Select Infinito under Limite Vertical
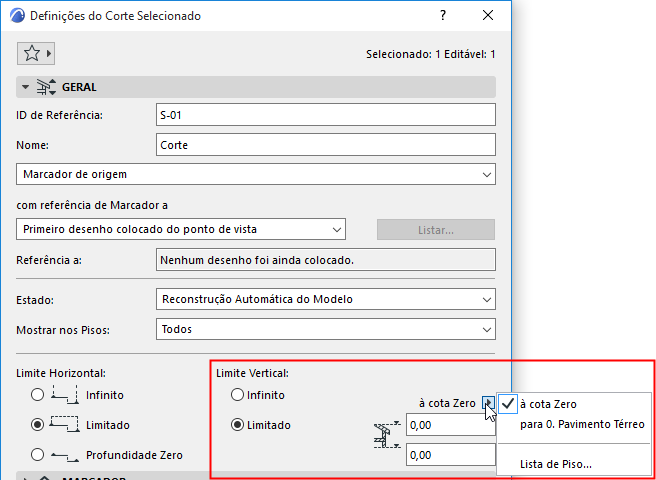This screenshot has height=480, width=656. point(238,395)
